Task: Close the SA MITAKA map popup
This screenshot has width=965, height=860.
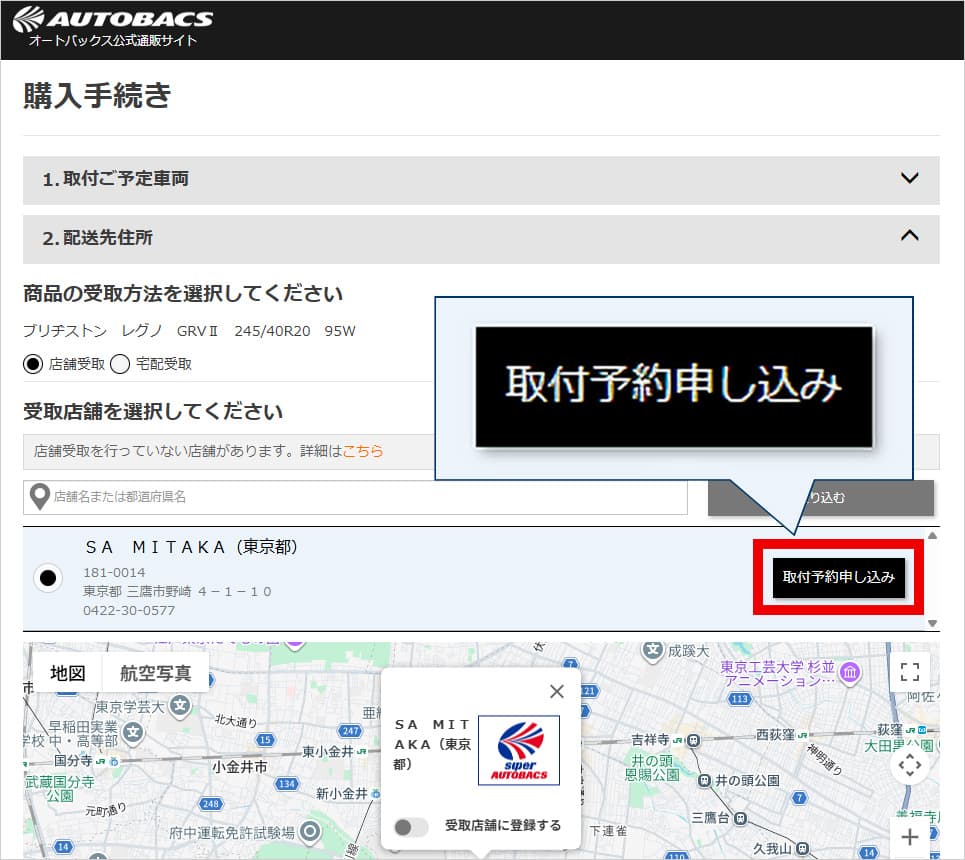Action: [x=557, y=691]
